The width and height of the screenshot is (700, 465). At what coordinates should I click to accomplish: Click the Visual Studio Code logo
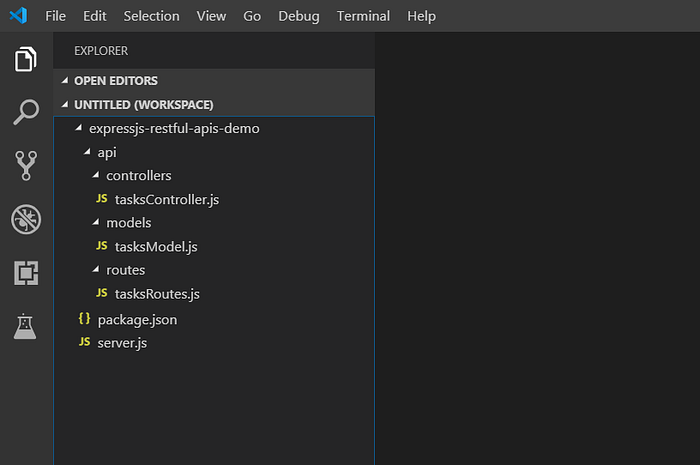coord(18,16)
